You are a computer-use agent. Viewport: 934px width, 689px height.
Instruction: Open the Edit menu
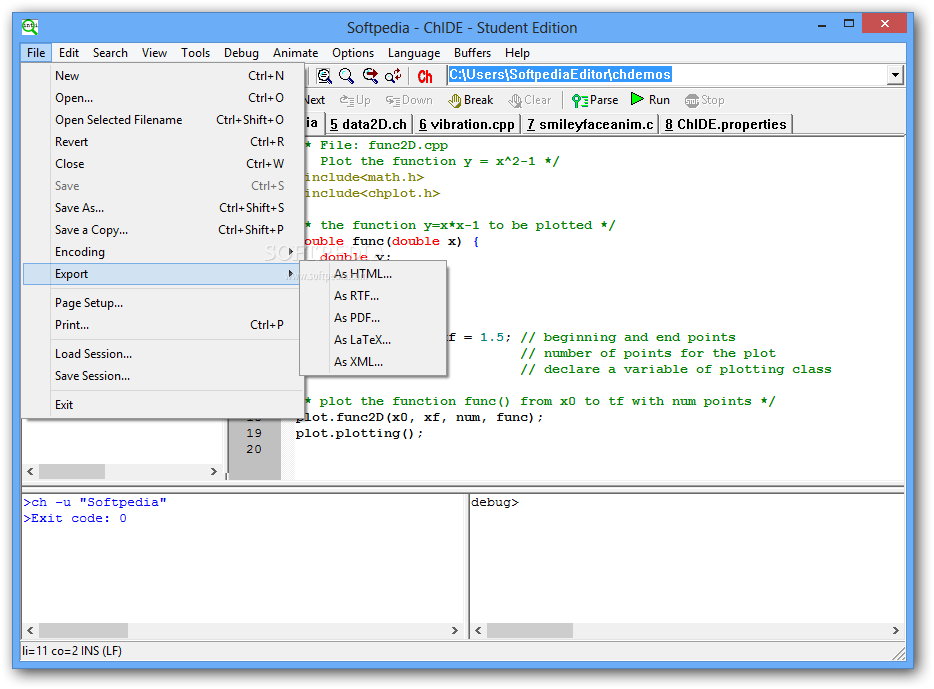pyautogui.click(x=69, y=52)
